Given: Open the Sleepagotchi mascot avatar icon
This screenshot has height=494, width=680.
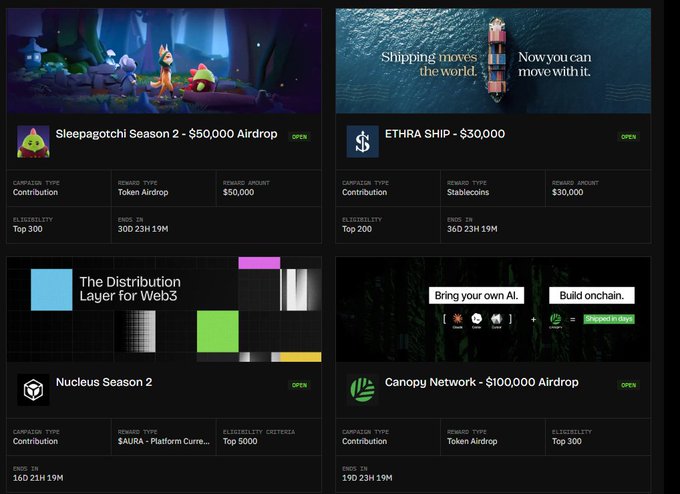Looking at the screenshot, I should (x=33, y=142).
